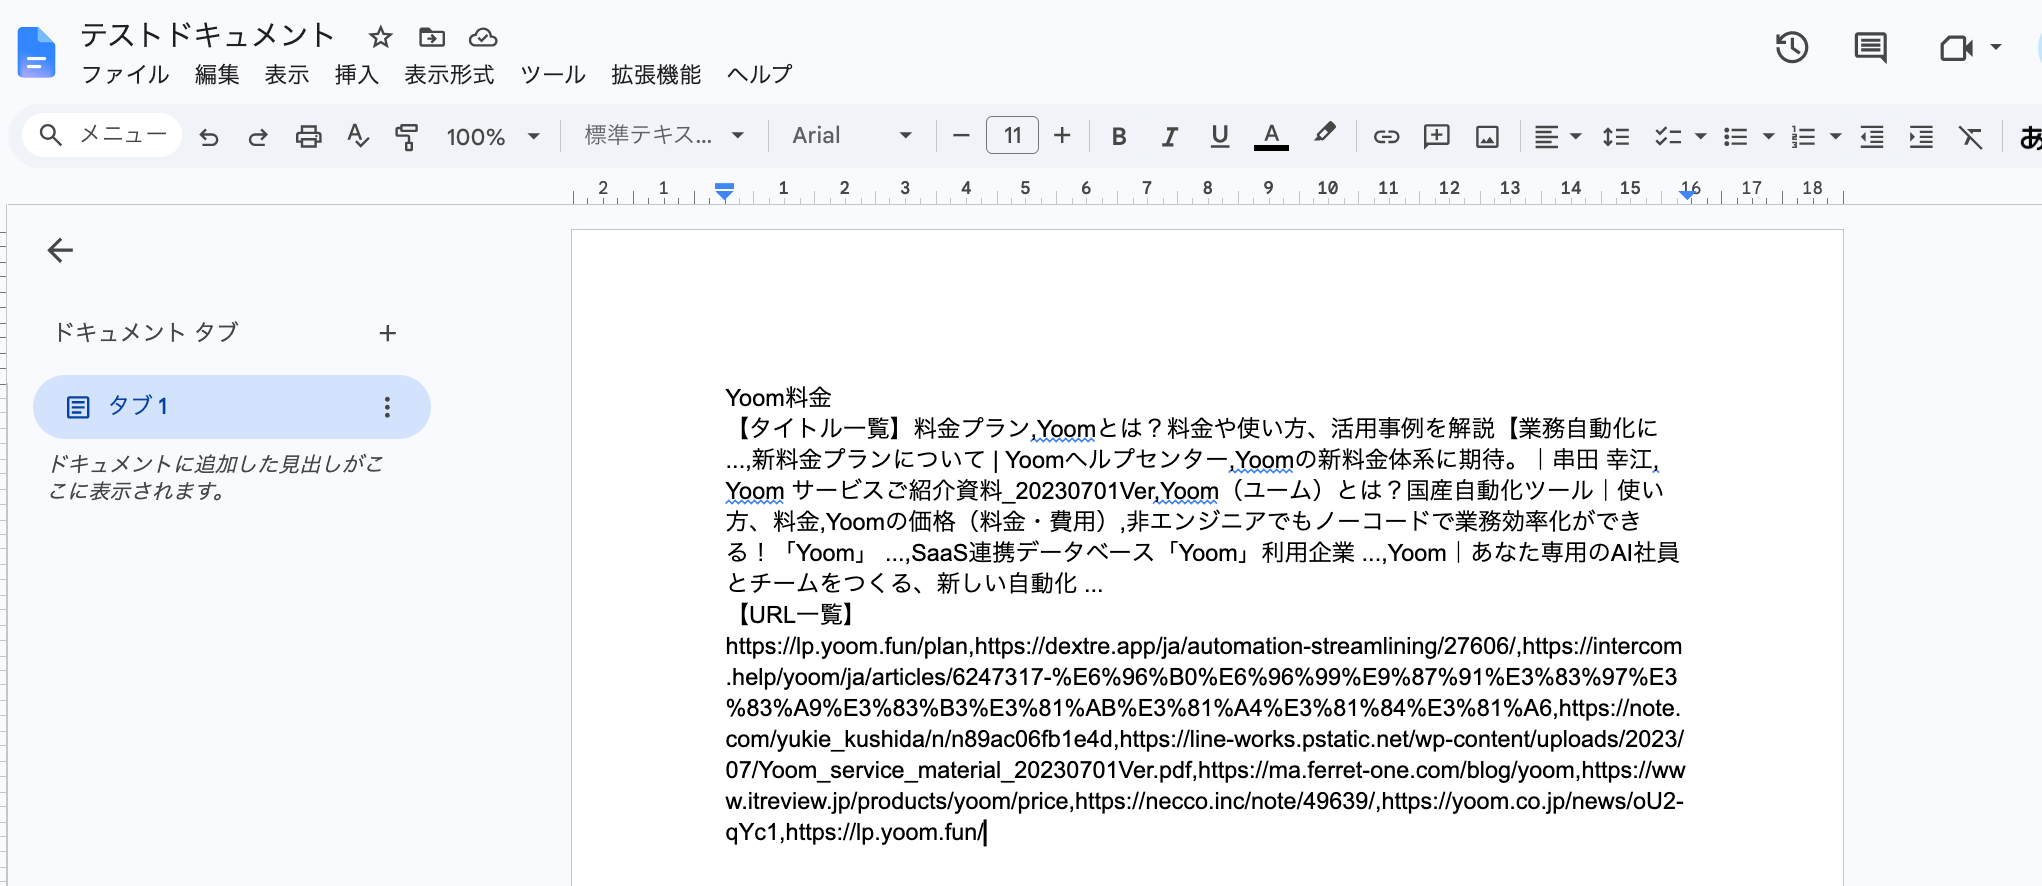Click the ドキュメント タブ sidebar heading
This screenshot has width=2042, height=886.
point(145,332)
